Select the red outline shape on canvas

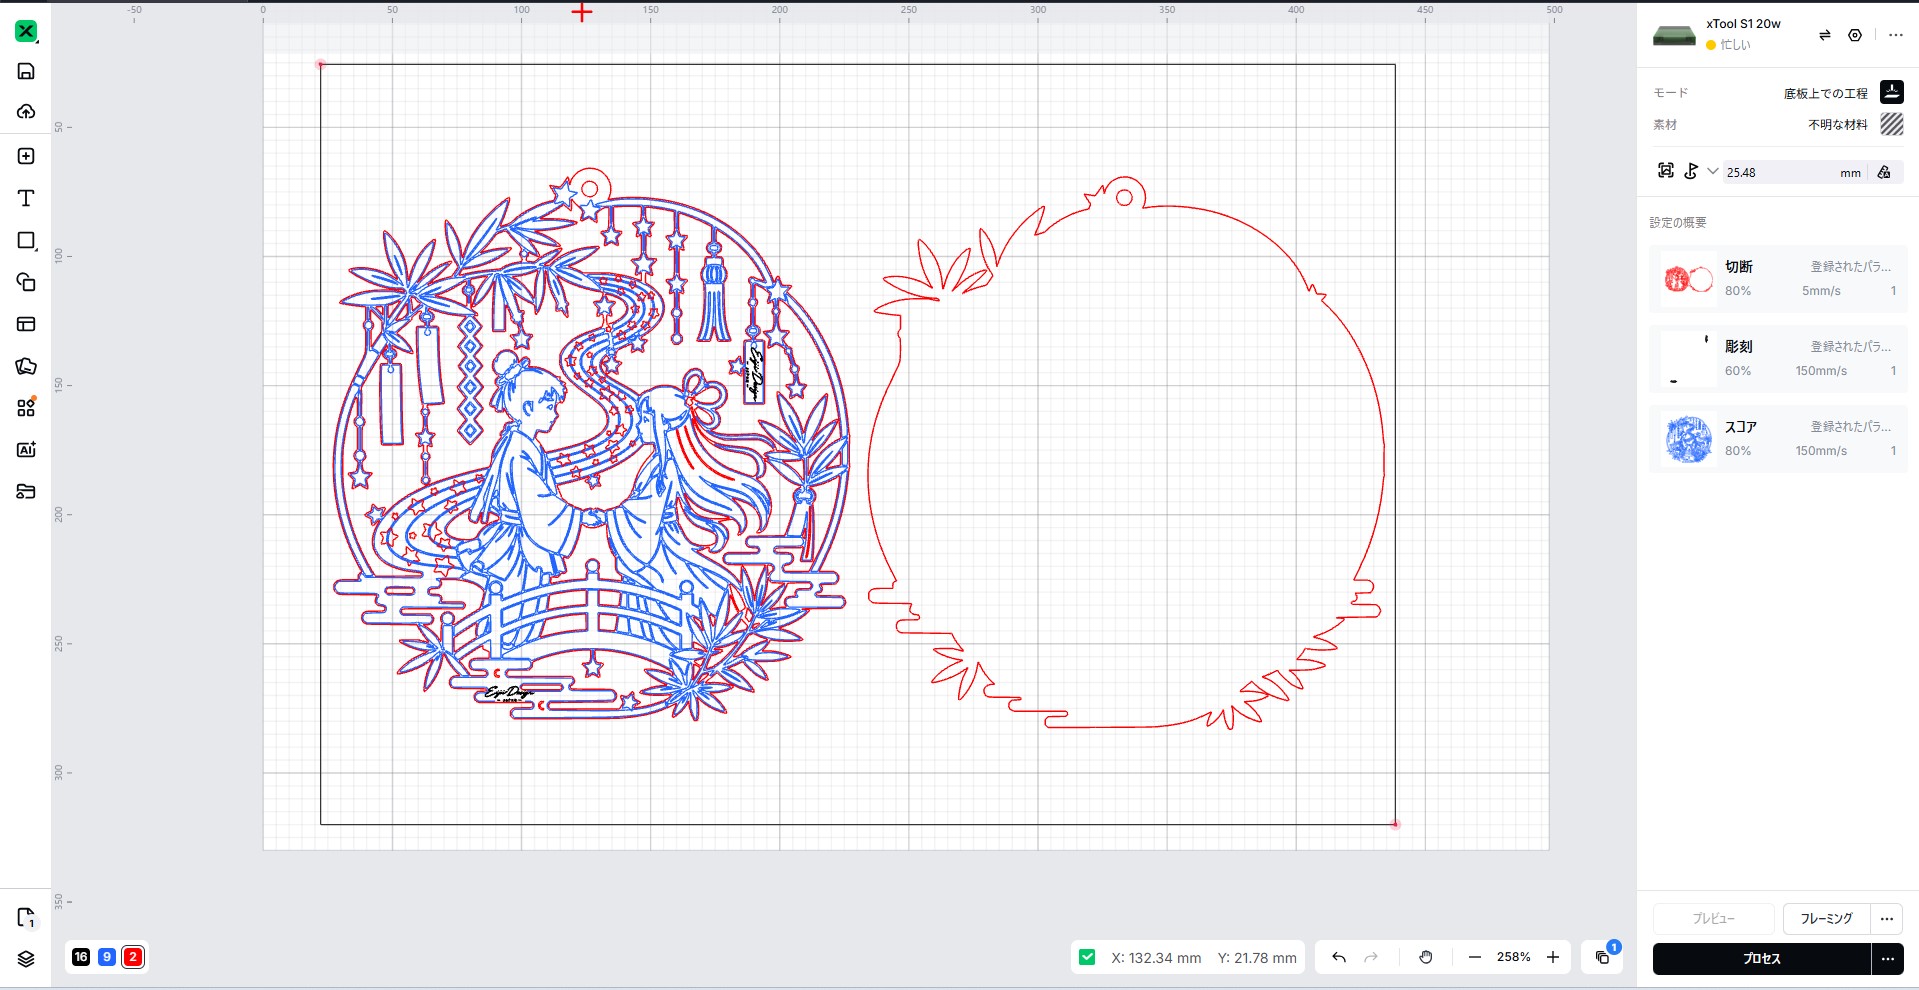[x=1126, y=454]
